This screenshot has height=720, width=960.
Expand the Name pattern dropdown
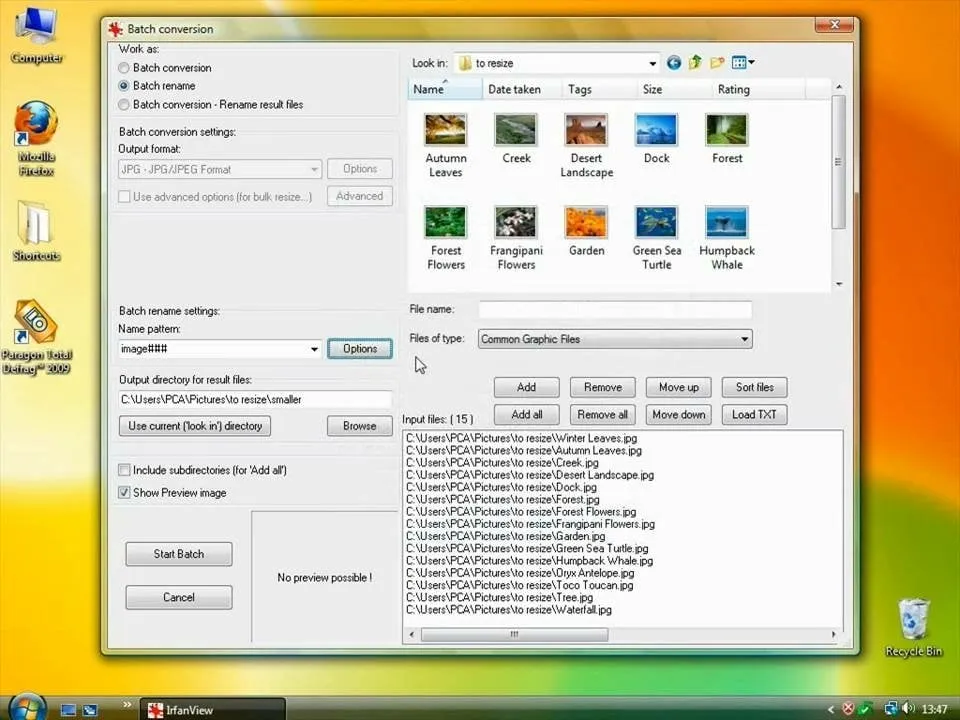click(313, 349)
